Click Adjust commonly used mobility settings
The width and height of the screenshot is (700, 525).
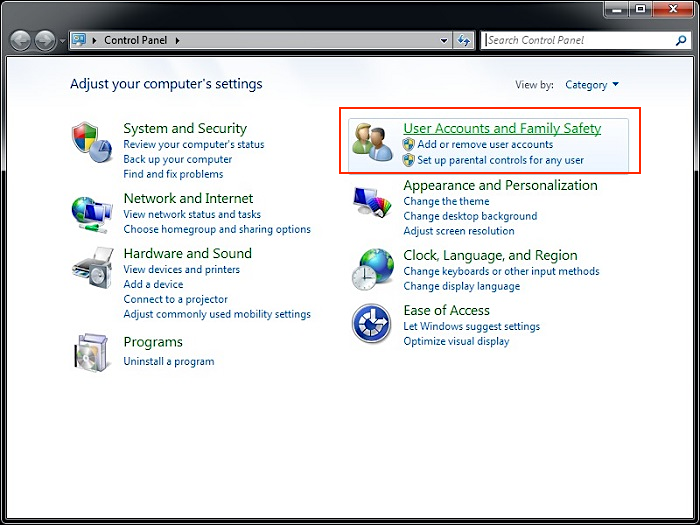tap(217, 314)
